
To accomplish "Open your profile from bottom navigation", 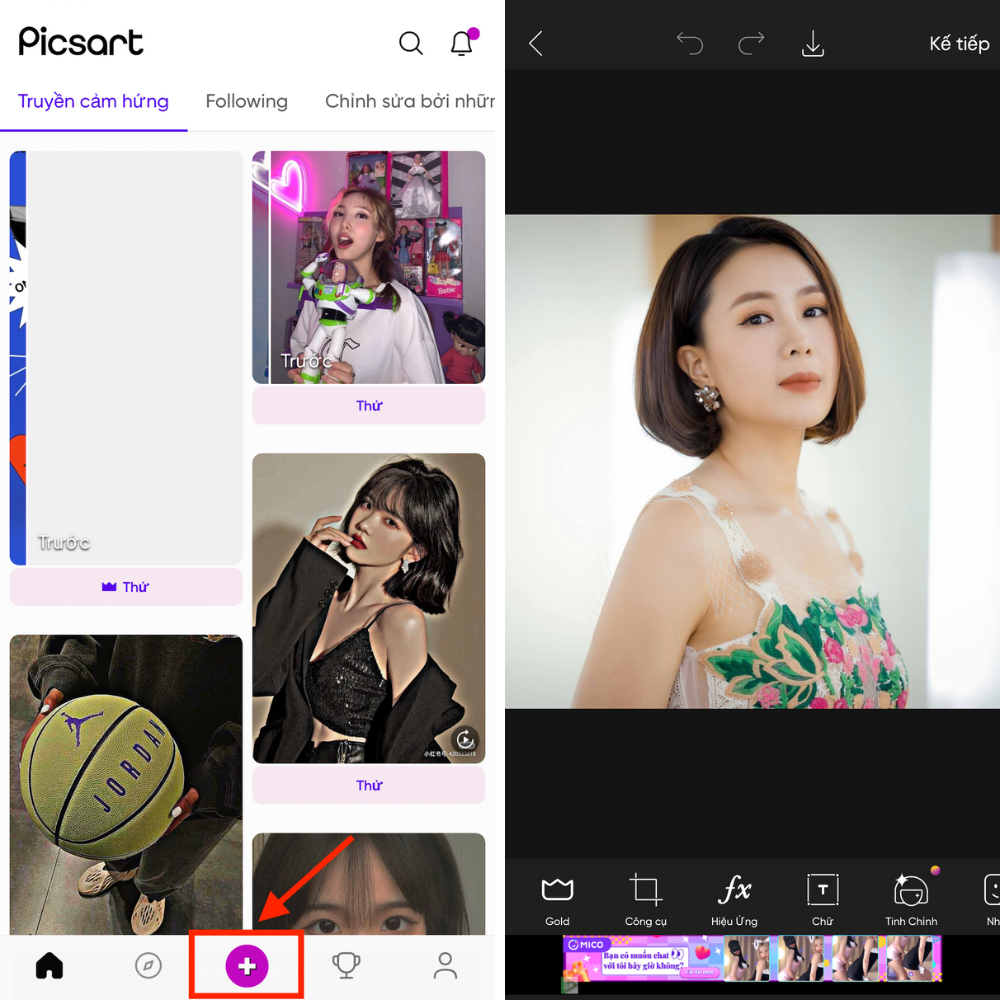I will click(444, 965).
